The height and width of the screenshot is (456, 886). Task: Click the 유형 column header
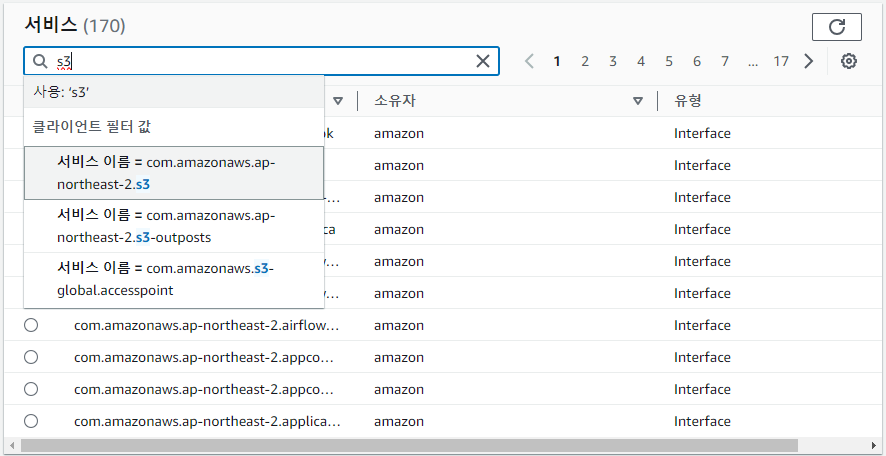point(688,101)
